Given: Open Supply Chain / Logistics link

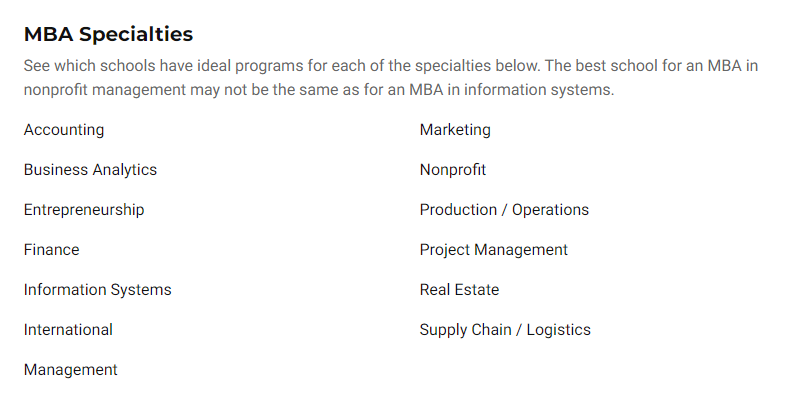Looking at the screenshot, I should tap(505, 330).
